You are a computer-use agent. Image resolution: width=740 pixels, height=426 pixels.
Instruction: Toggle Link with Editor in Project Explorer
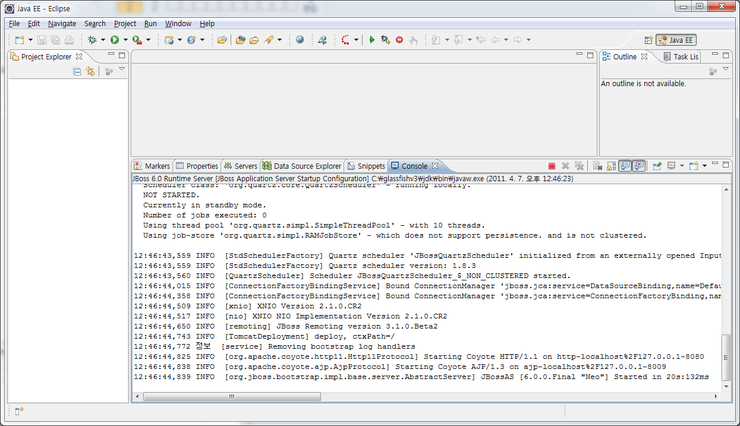coord(90,72)
